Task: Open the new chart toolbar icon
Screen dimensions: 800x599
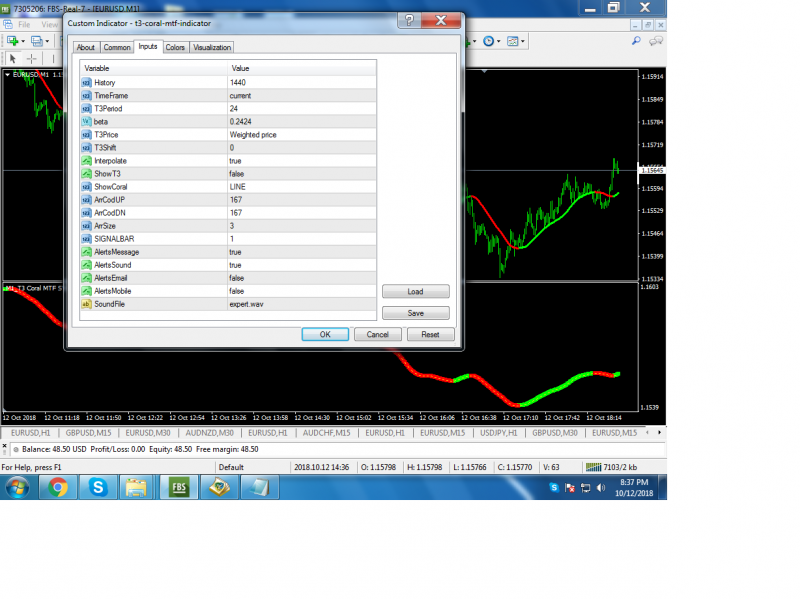Action: pos(13,41)
